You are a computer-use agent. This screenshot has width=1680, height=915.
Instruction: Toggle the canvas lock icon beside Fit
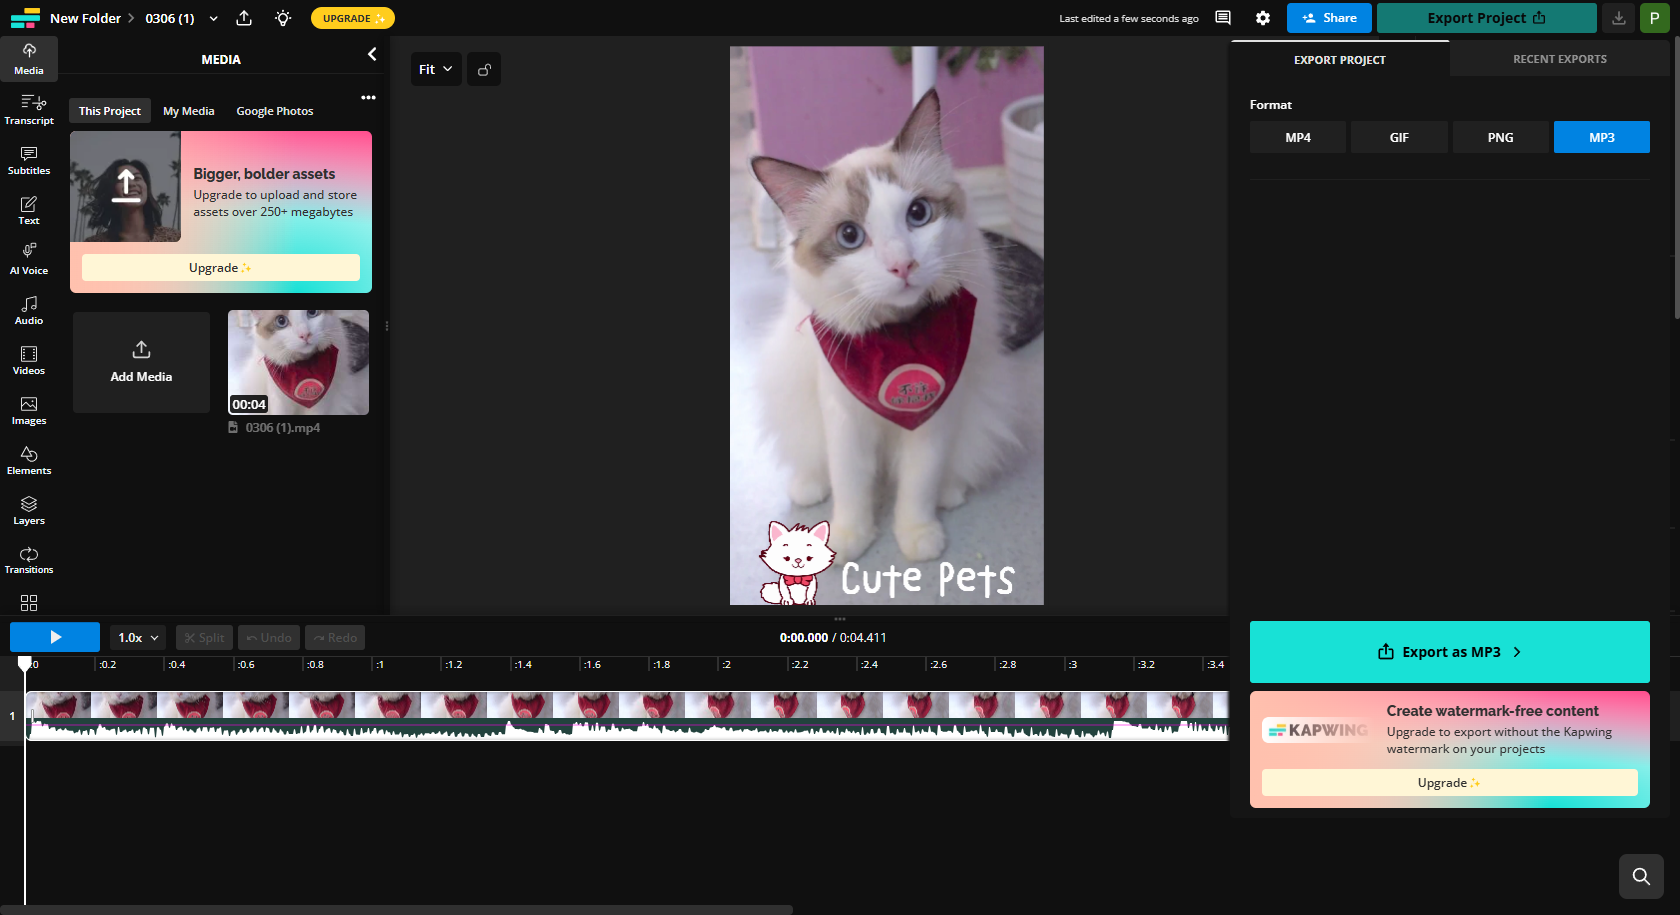484,69
